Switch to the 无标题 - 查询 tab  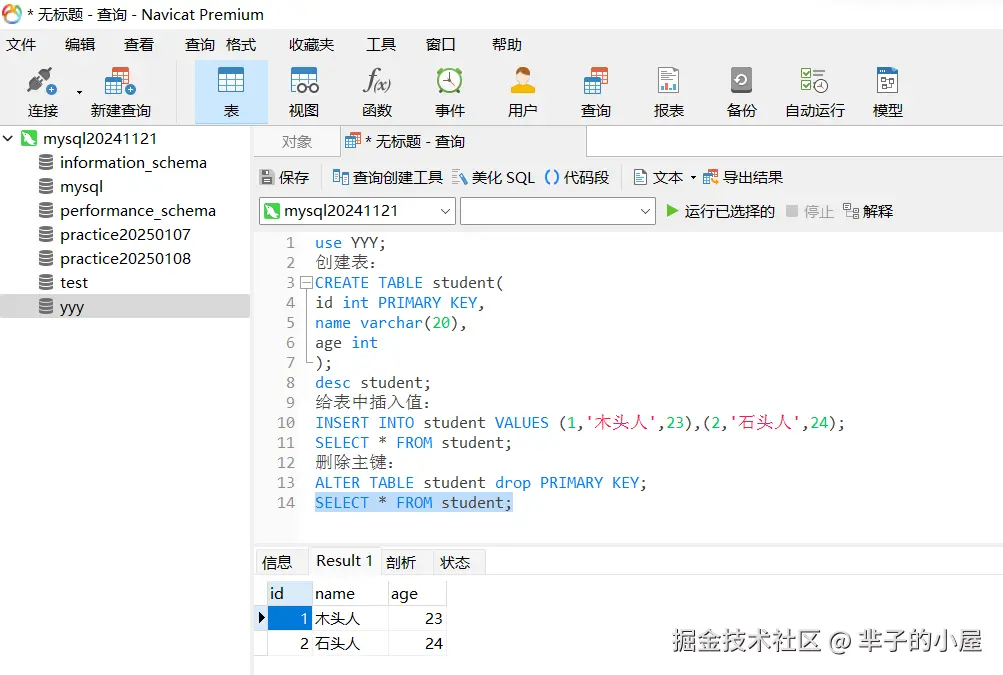point(463,141)
